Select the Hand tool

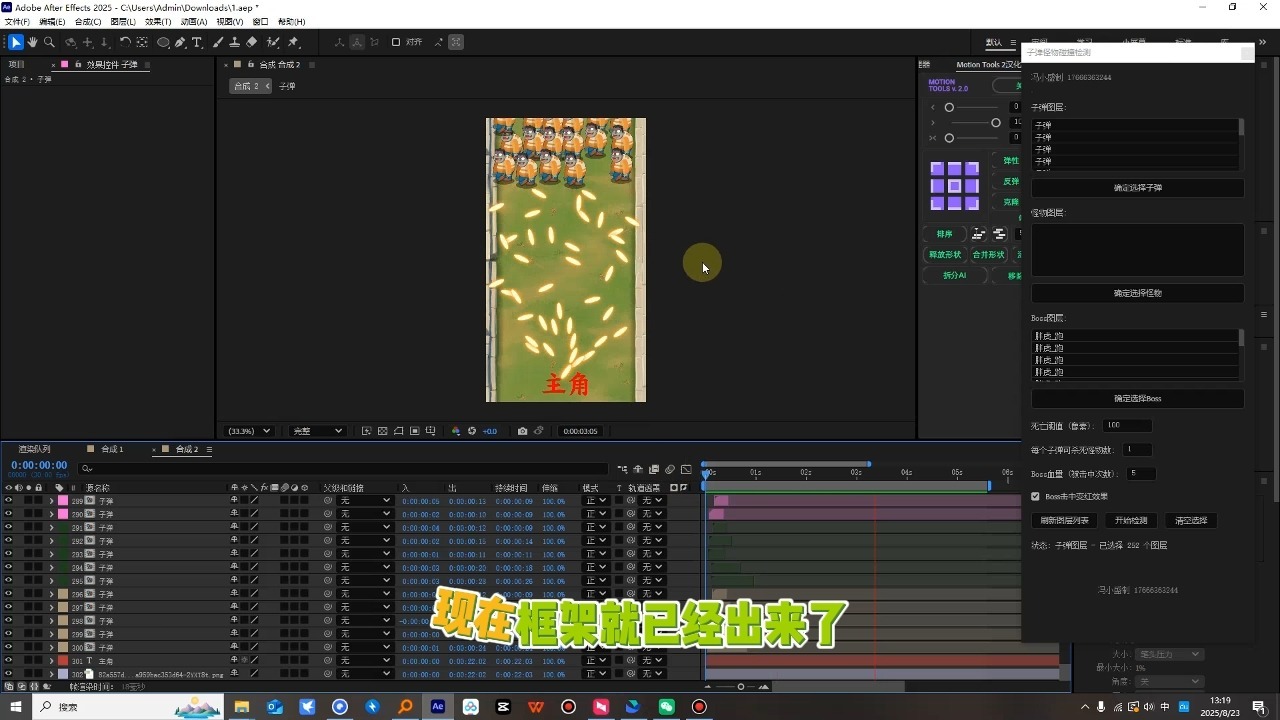tap(33, 42)
